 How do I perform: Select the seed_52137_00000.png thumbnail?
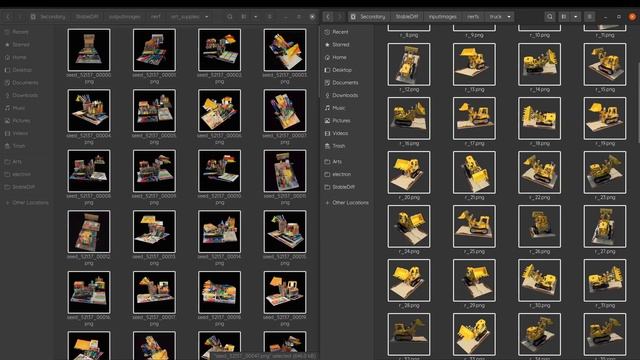point(89,50)
